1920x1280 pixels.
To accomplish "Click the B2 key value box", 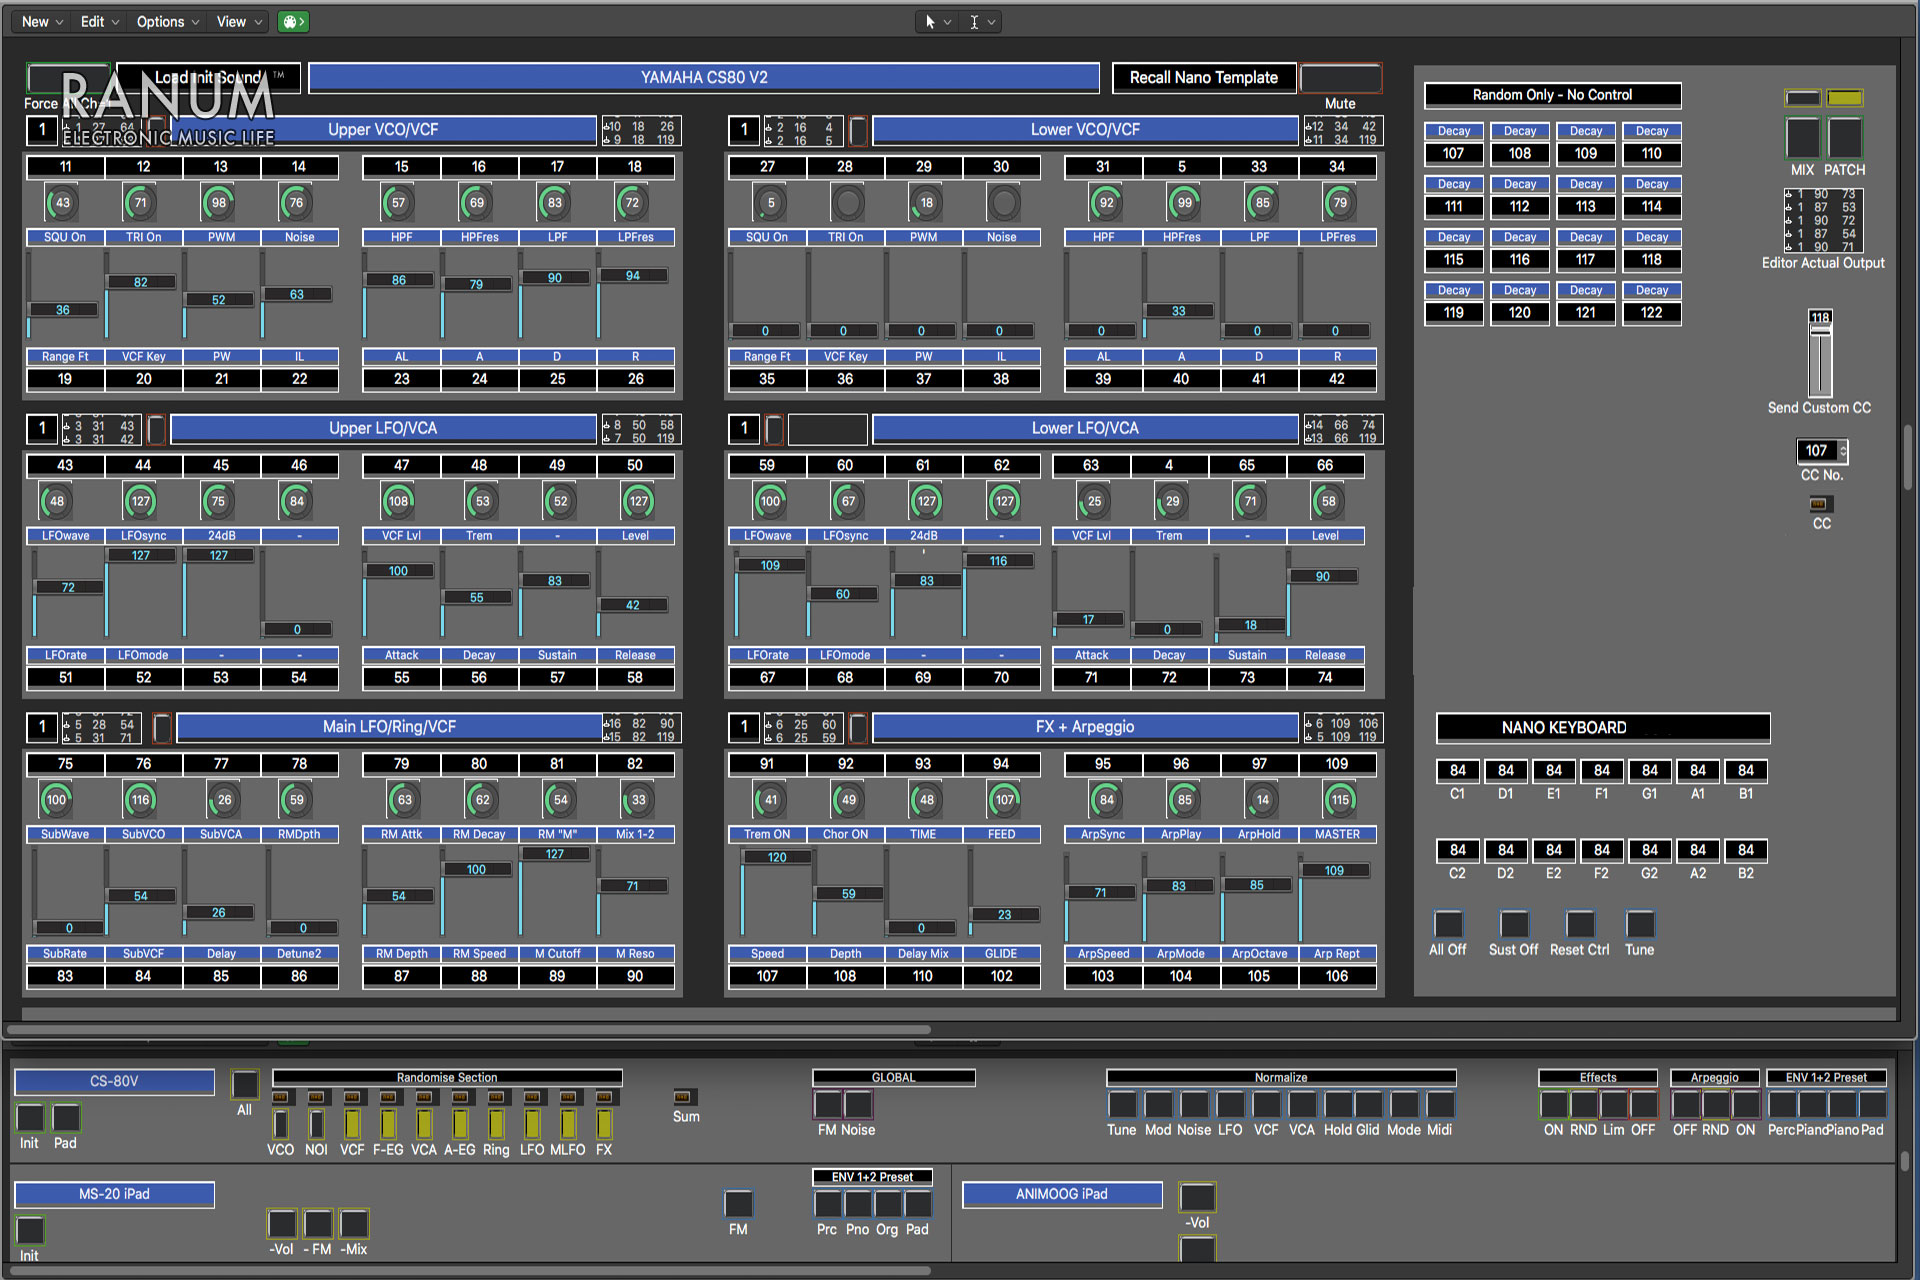I will (x=1746, y=851).
